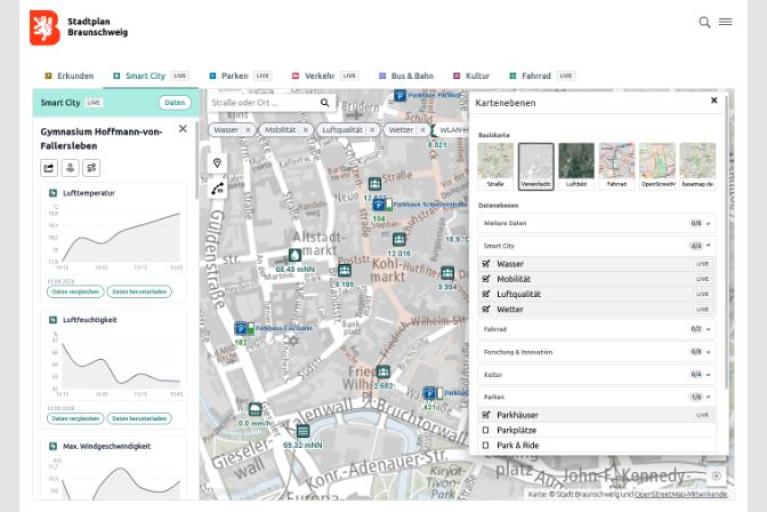The image size is (767, 512).
Task: Click the locate-me icon at the map's bottom right
Action: 716,476
